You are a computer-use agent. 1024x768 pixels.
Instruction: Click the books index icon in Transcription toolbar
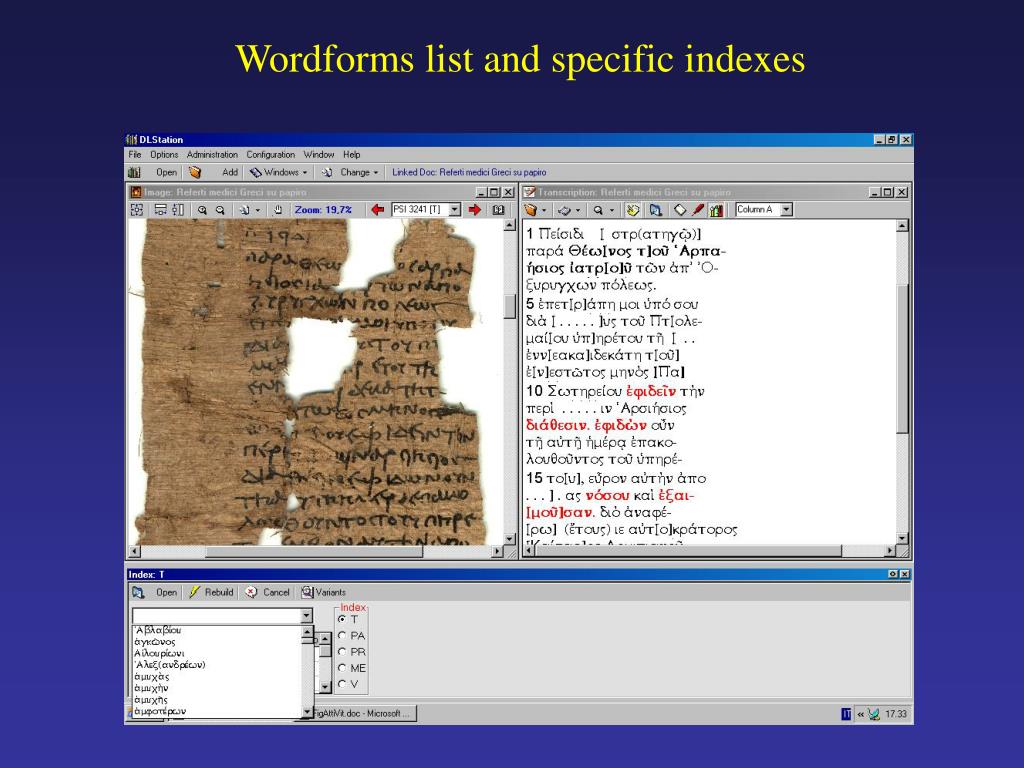[x=716, y=210]
